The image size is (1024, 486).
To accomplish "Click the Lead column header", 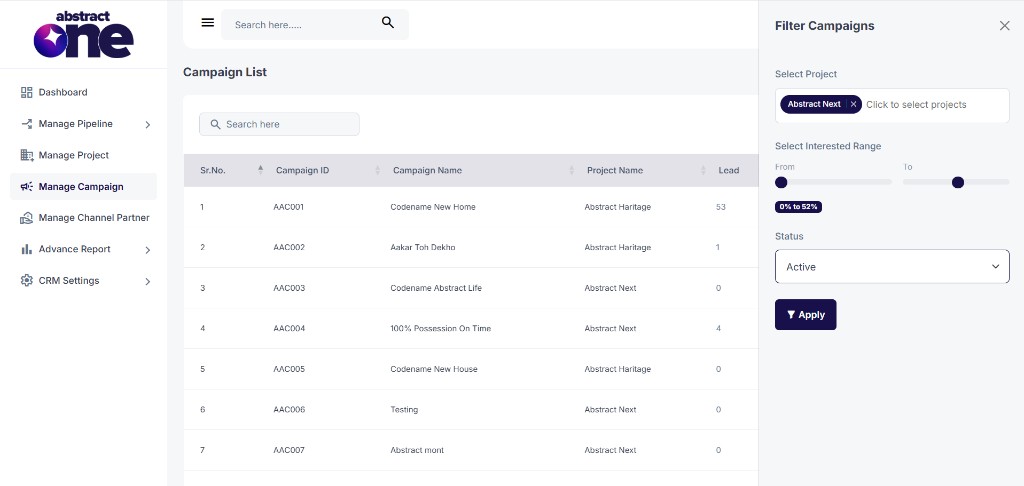I will click(x=729, y=170).
